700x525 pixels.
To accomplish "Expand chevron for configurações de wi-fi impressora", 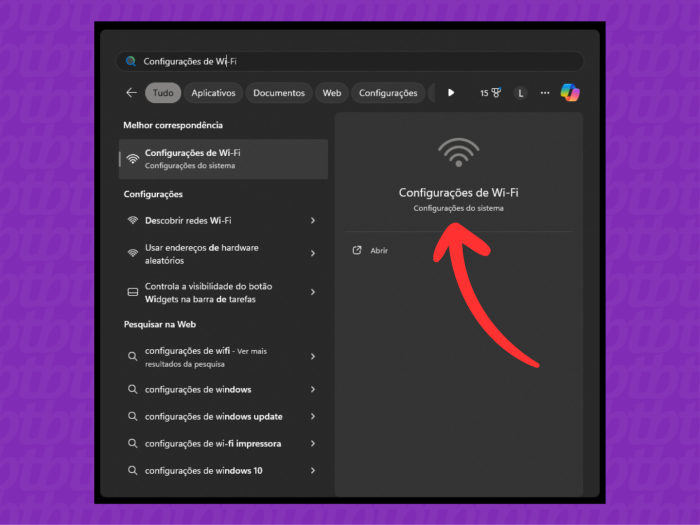I will point(313,443).
